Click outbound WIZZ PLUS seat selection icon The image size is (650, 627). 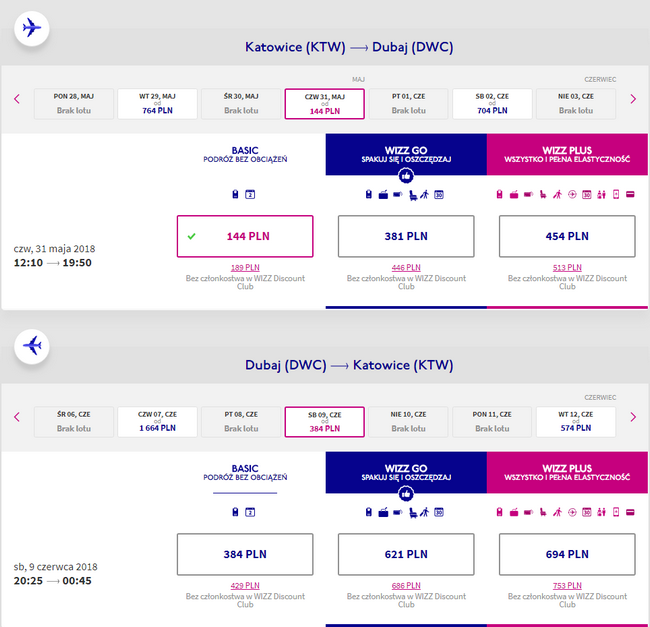(543, 194)
